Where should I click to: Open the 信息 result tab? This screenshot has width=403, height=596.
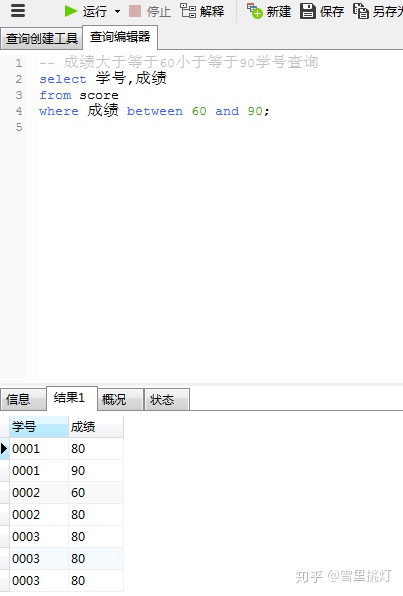[23, 399]
